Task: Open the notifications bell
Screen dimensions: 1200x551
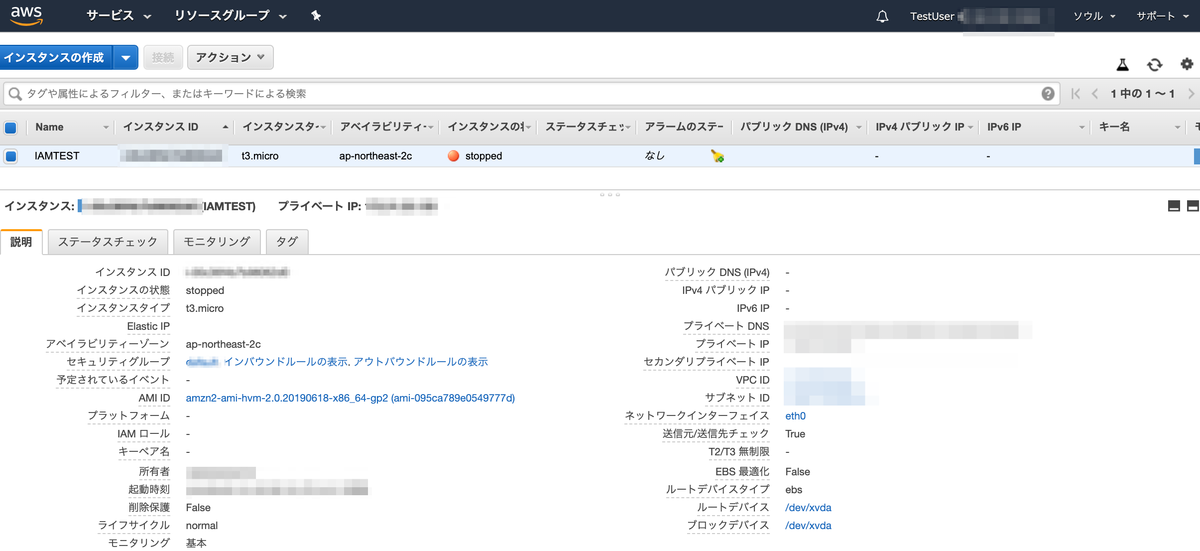Action: 882,16
